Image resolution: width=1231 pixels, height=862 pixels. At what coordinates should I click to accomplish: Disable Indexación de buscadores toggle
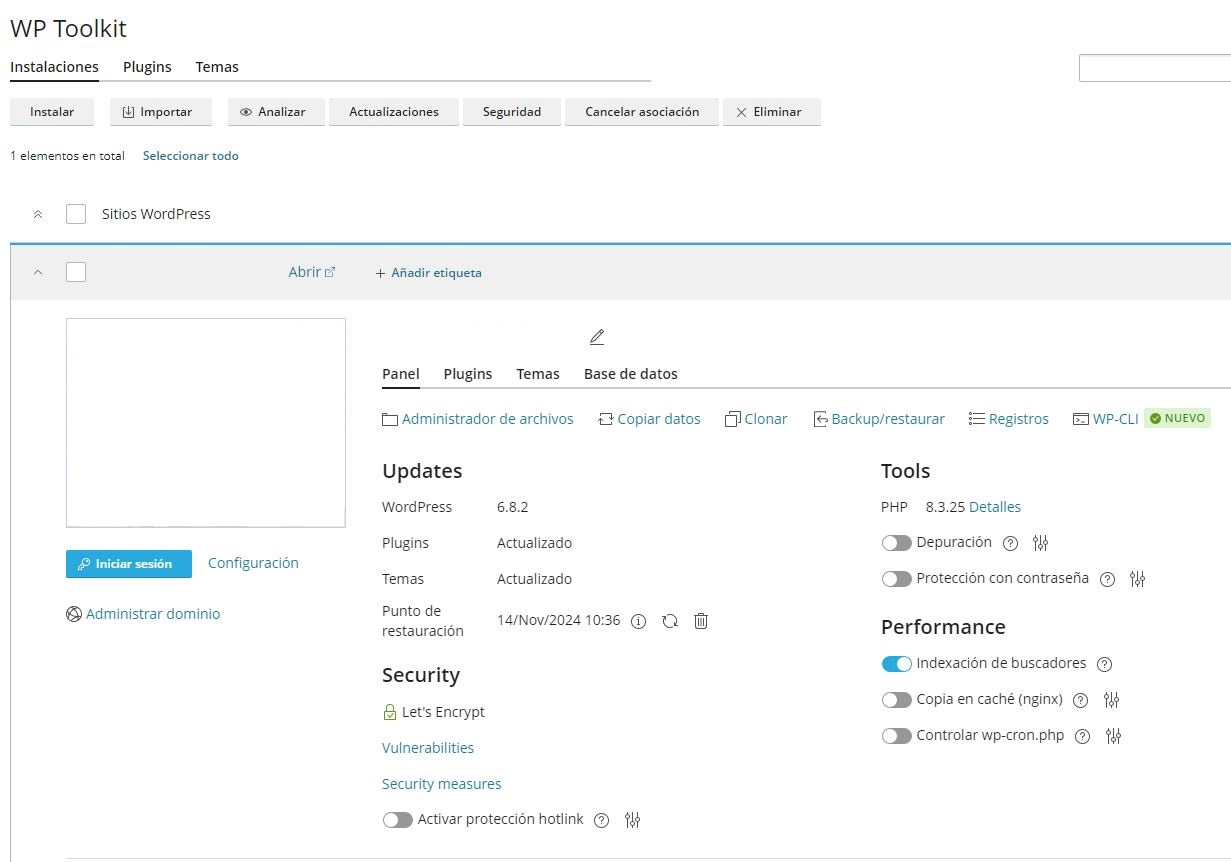tap(896, 664)
